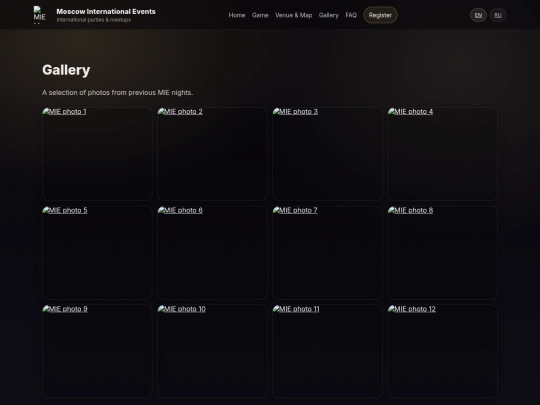The width and height of the screenshot is (540, 405).
Task: Open MIE photo 9 thumbnail
Action: pos(97,351)
